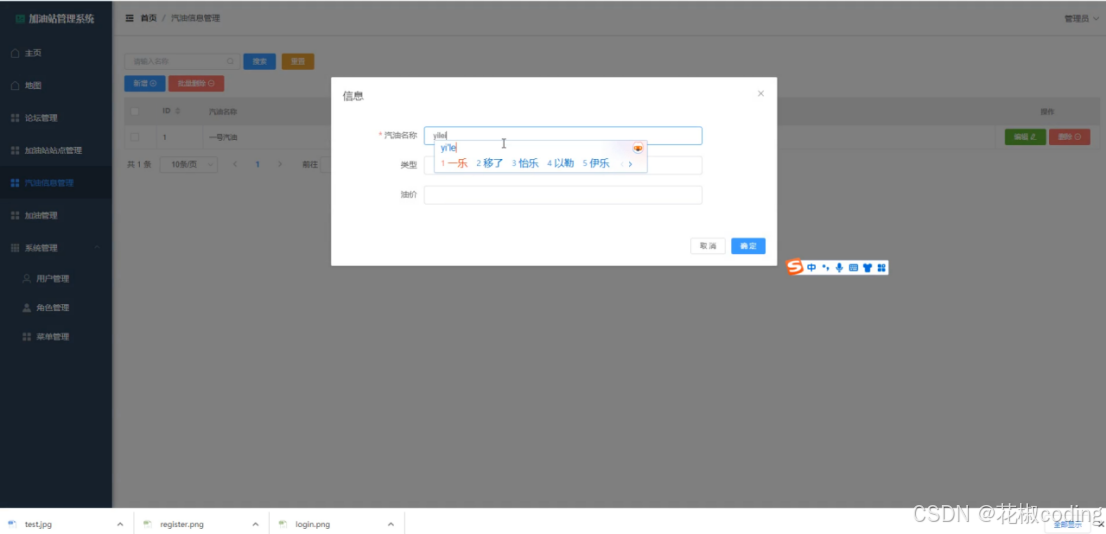The image size is (1106, 534).
Task: Open 地图 in the sidebar
Action: click(56, 85)
